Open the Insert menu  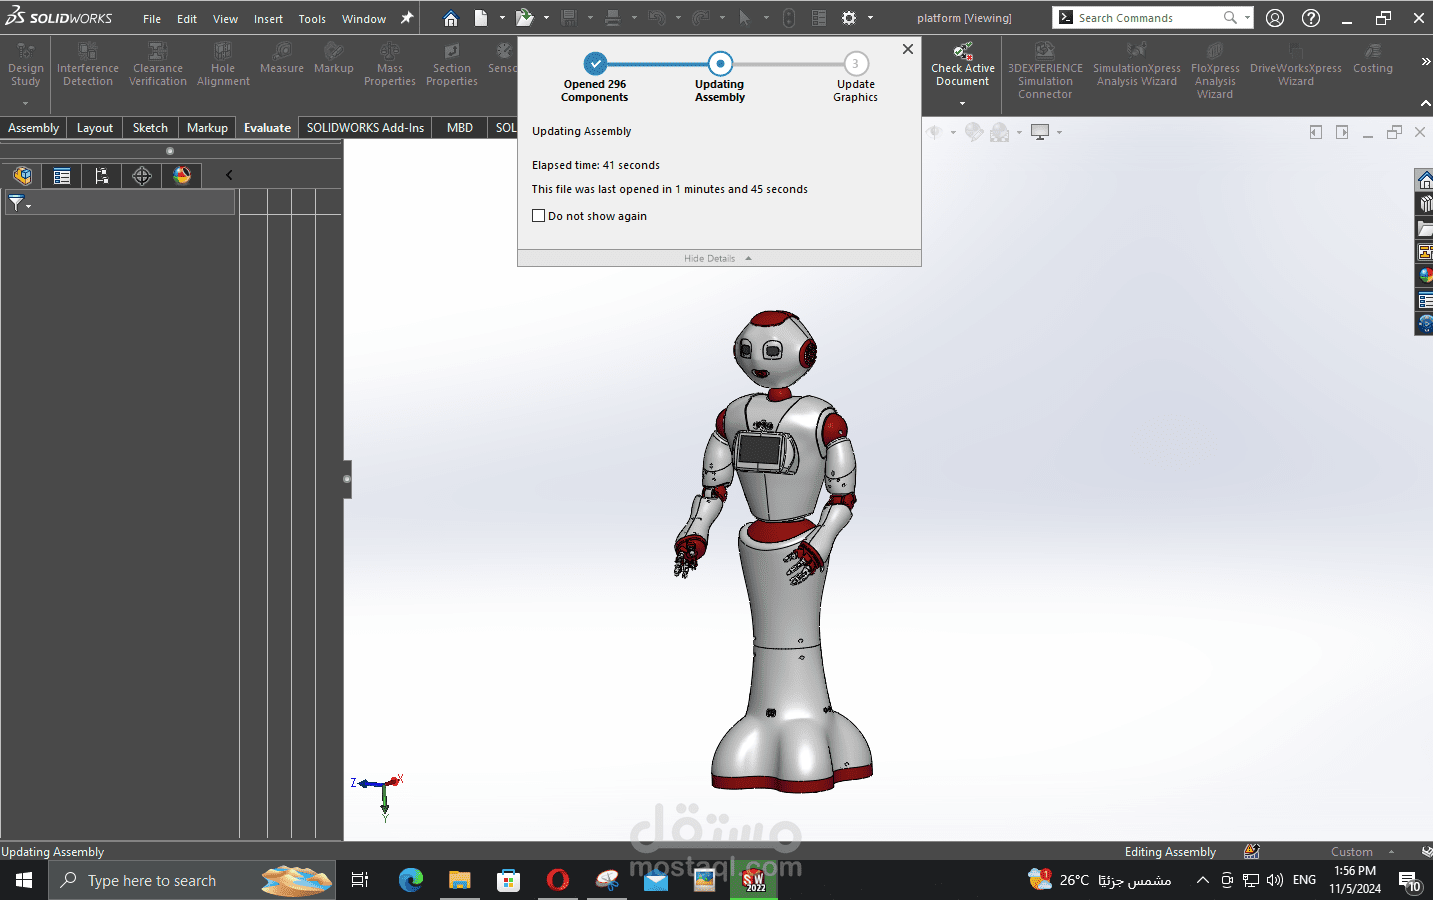[268, 19]
